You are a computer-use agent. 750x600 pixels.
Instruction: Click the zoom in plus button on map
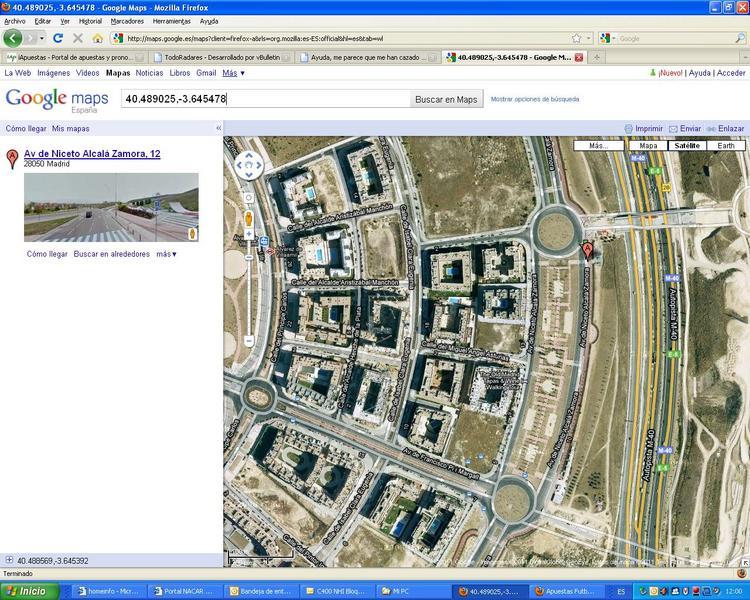click(x=249, y=234)
